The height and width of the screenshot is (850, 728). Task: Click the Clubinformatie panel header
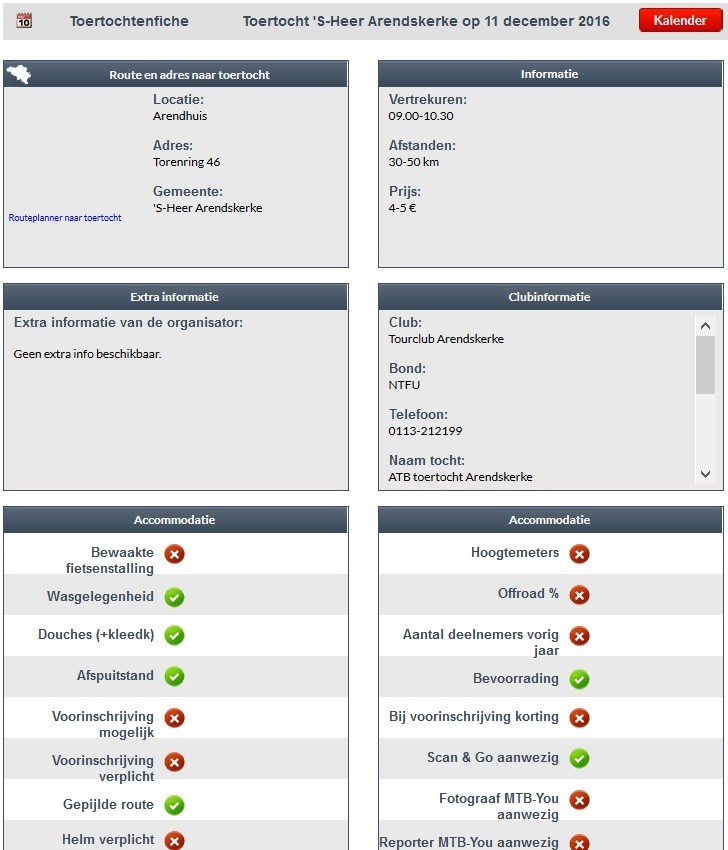(x=550, y=297)
